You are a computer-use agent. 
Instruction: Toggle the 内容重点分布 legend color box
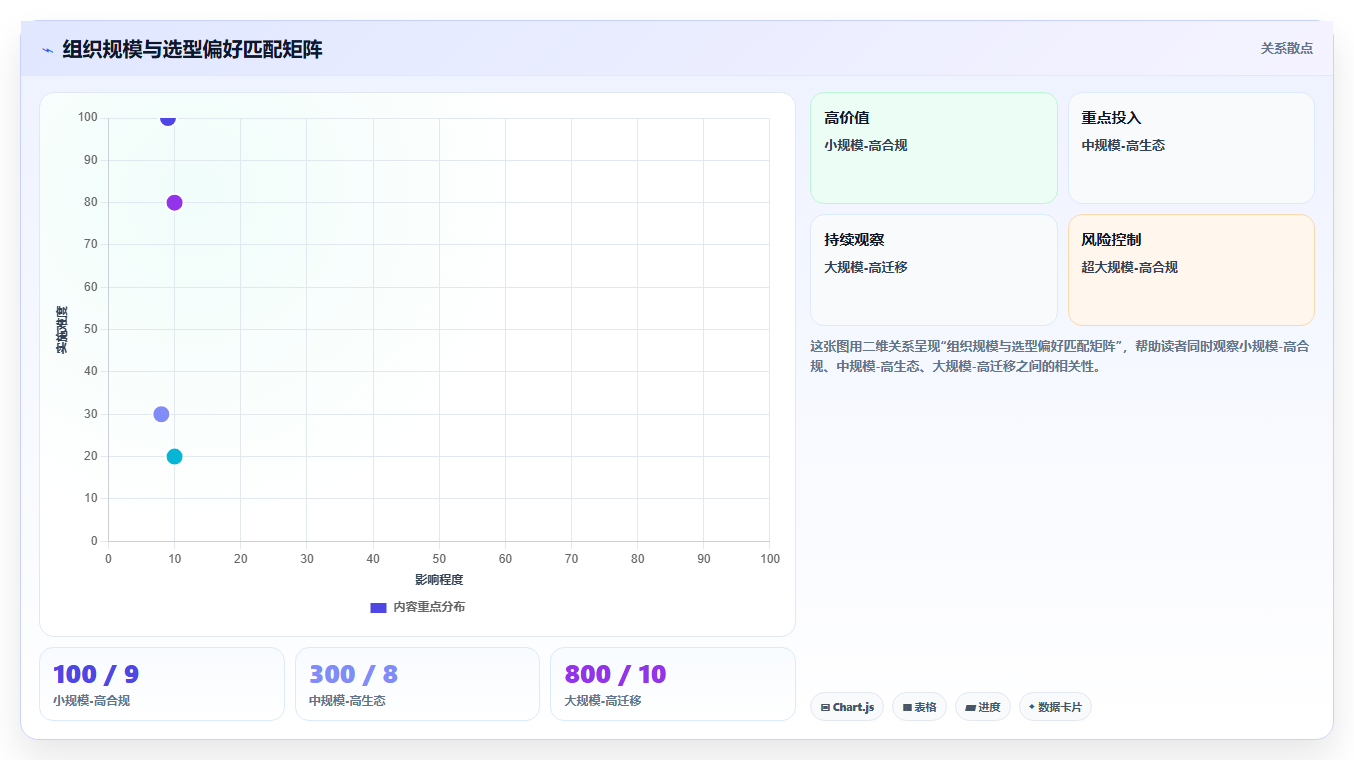click(378, 607)
